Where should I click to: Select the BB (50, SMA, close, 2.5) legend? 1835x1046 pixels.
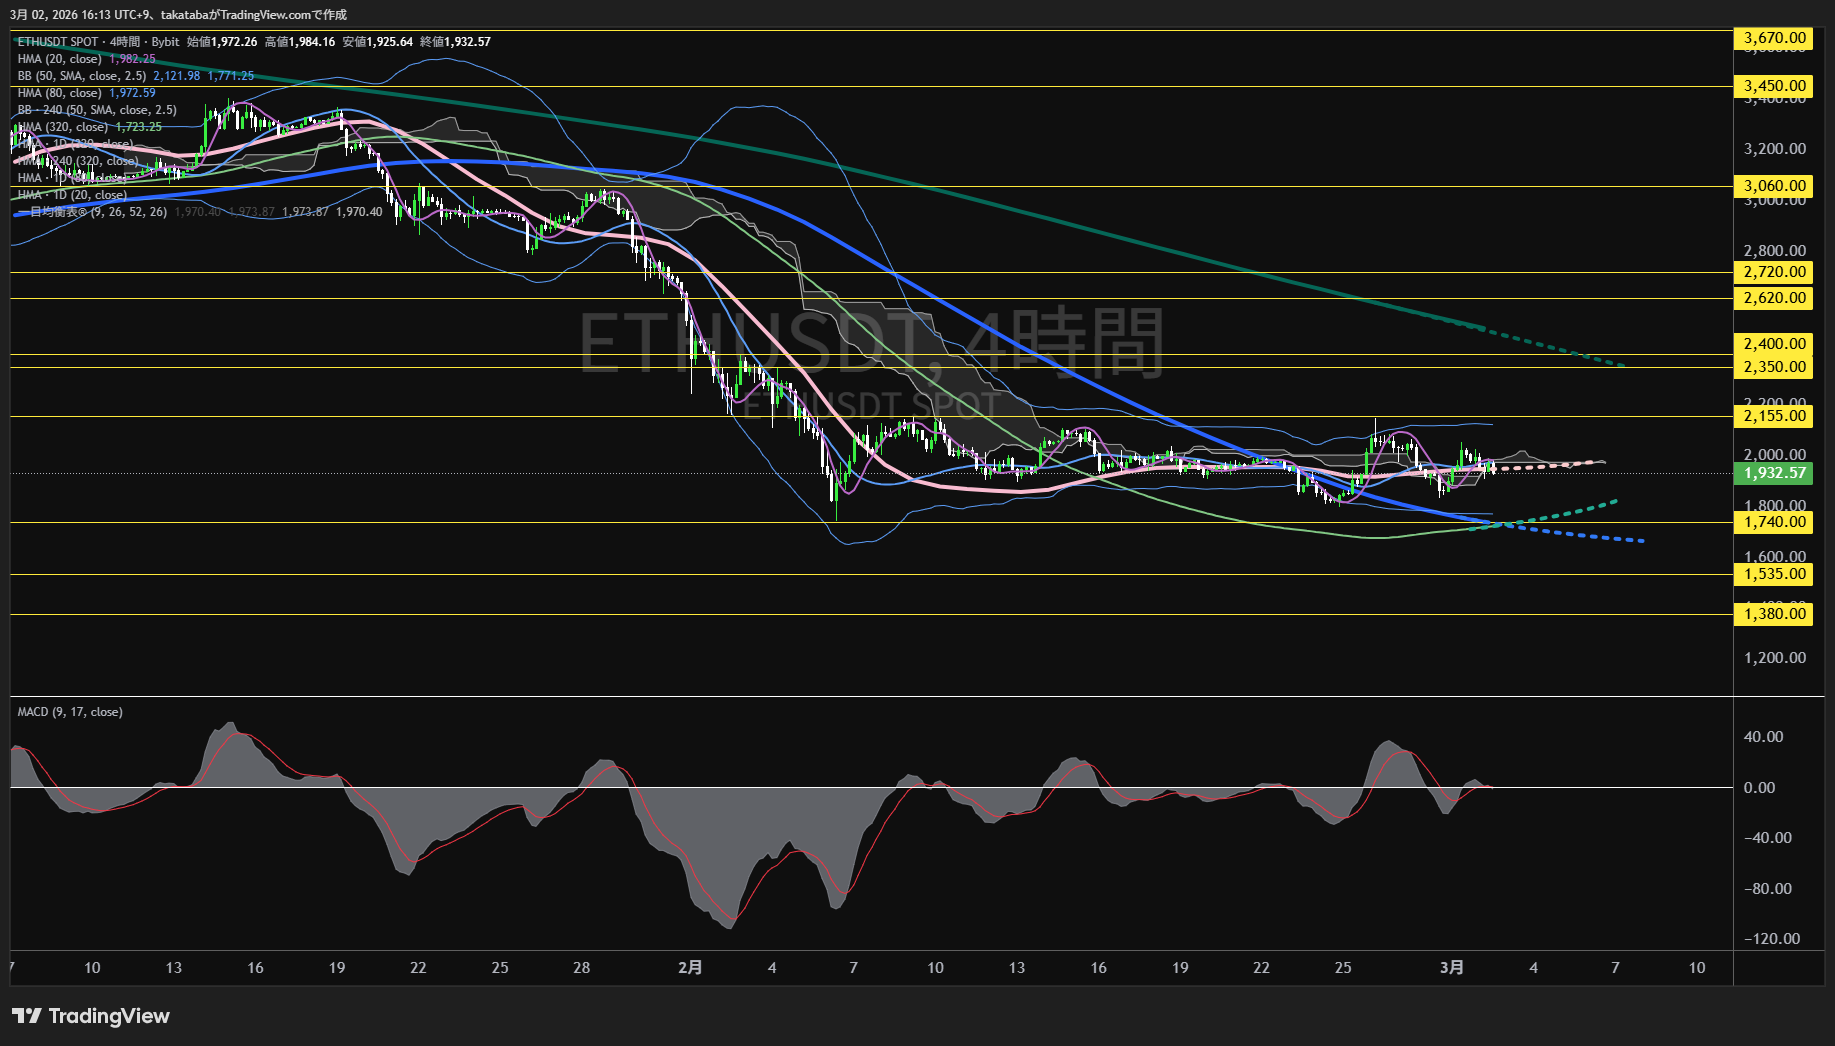tap(82, 76)
